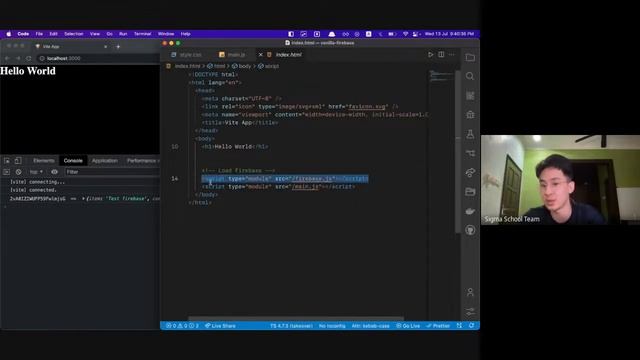Reload the browser page
The height and width of the screenshot is (360, 640).
pos(29,58)
